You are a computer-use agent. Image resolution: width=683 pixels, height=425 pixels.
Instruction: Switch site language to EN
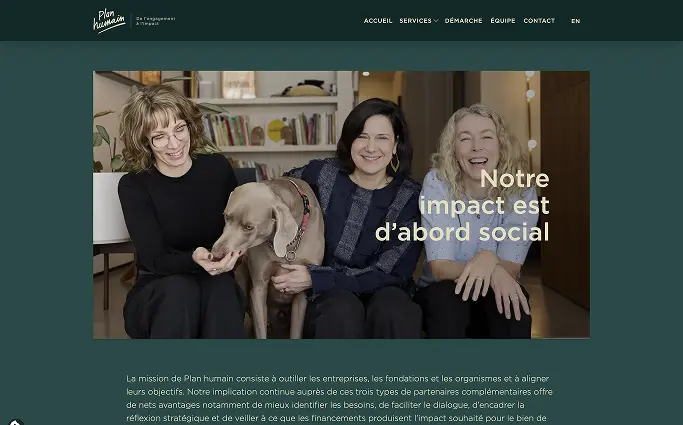575,21
